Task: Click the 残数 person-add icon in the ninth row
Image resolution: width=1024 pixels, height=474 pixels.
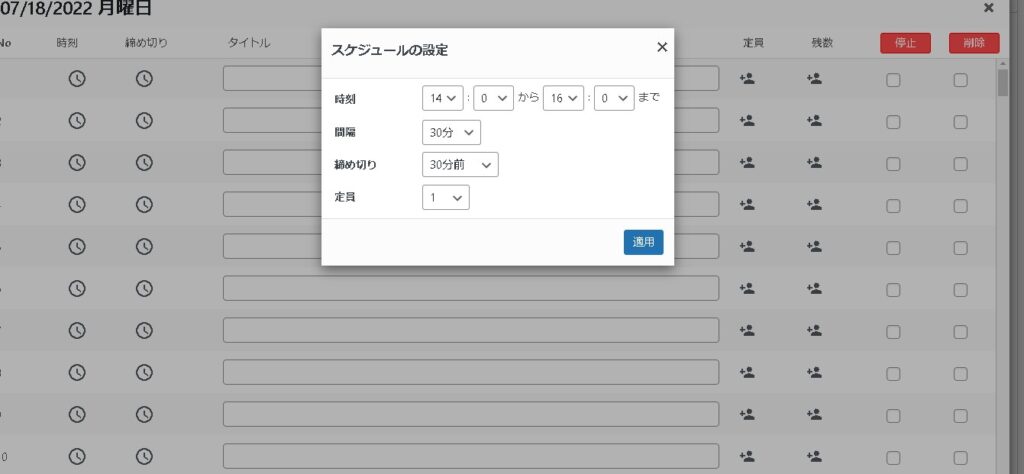Action: 814,414
